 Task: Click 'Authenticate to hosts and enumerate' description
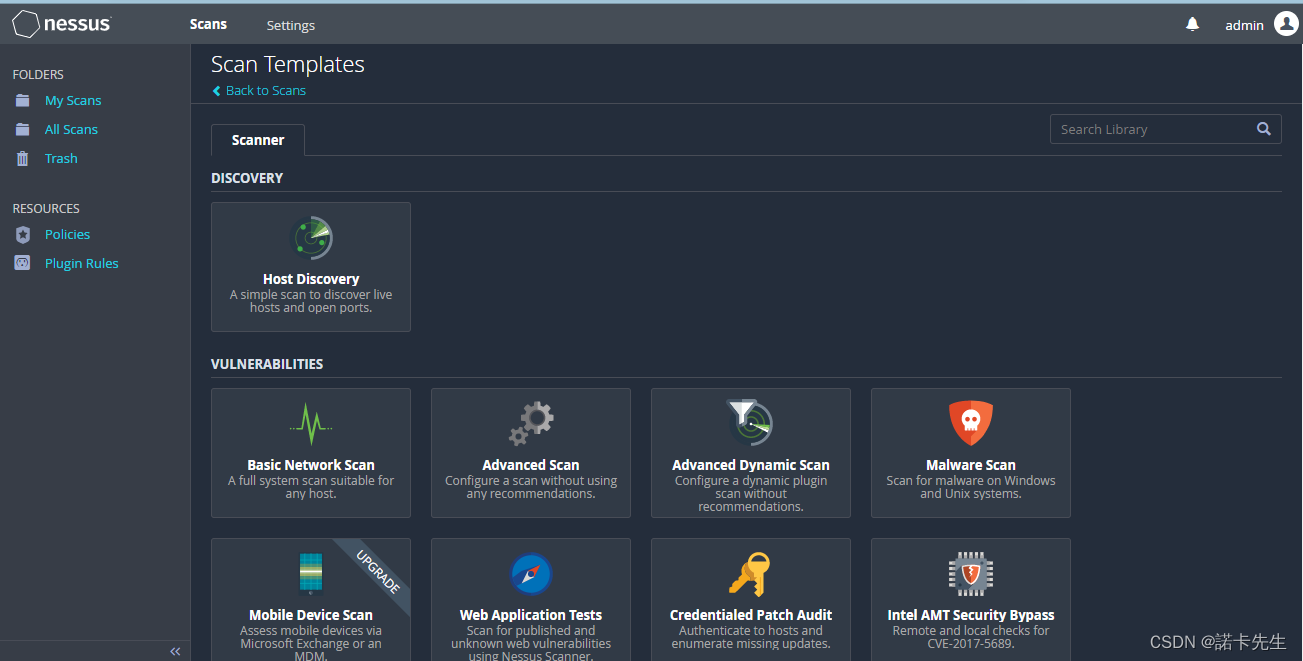(x=751, y=637)
